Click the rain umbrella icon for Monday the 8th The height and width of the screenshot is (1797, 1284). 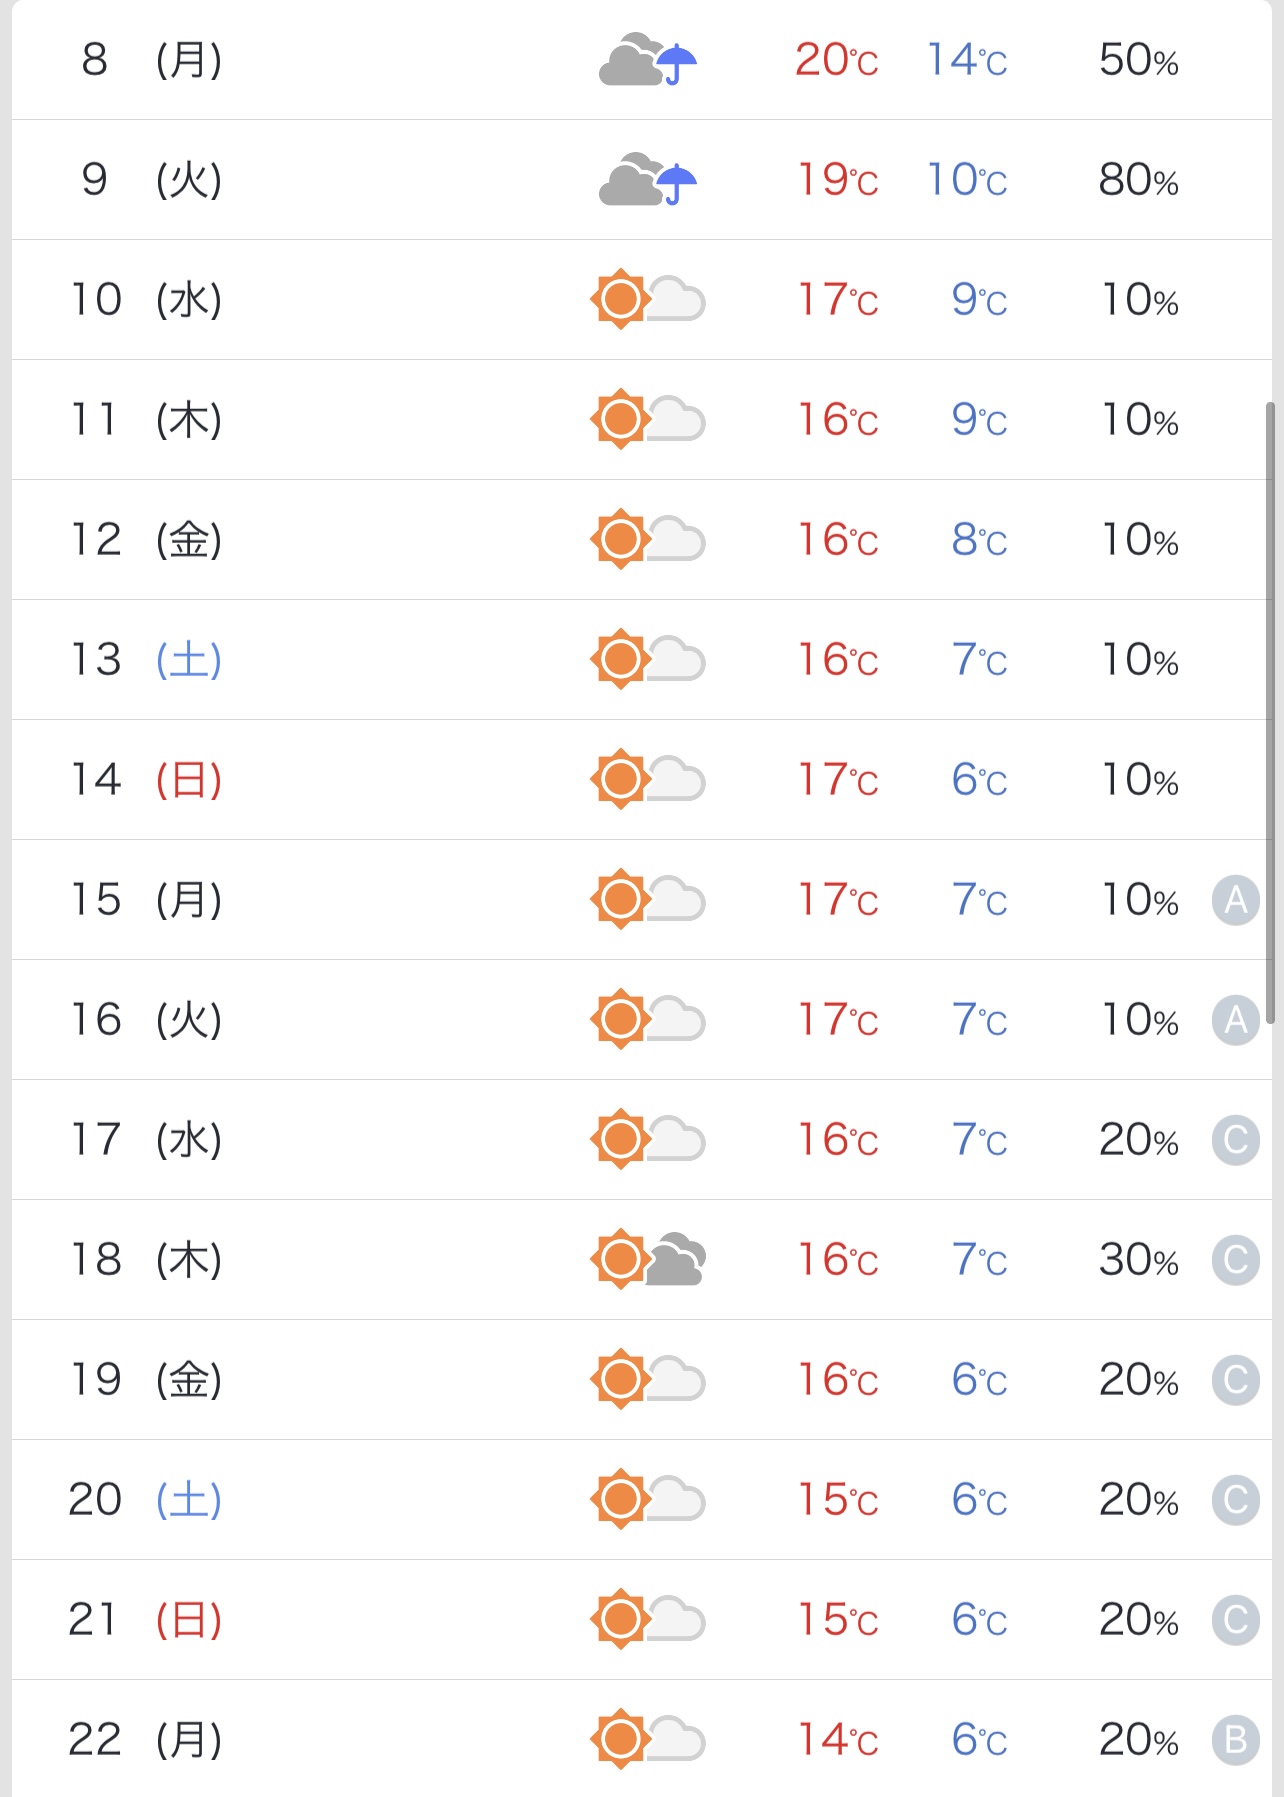pos(678,63)
